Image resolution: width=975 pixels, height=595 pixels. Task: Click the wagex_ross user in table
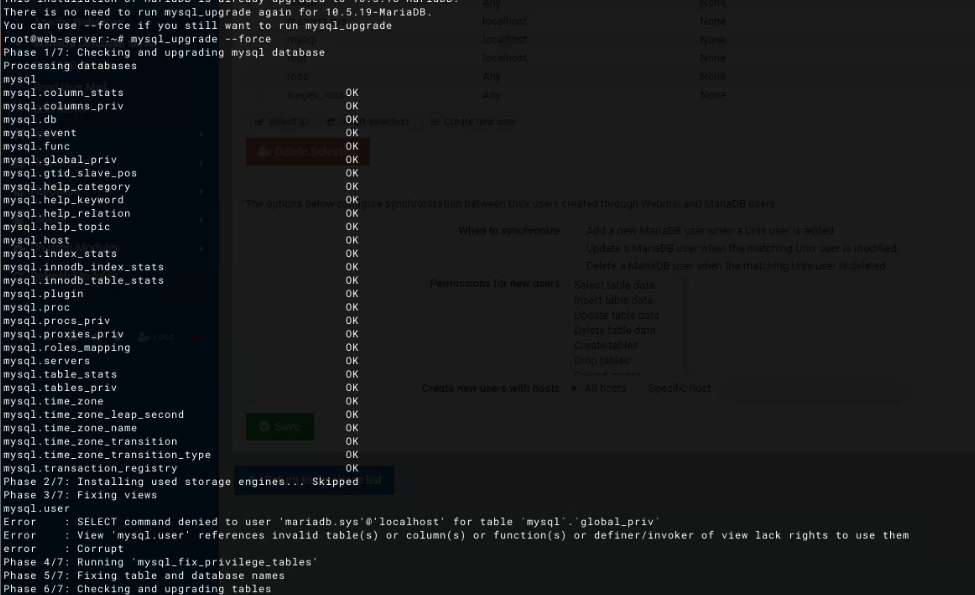click(315, 95)
